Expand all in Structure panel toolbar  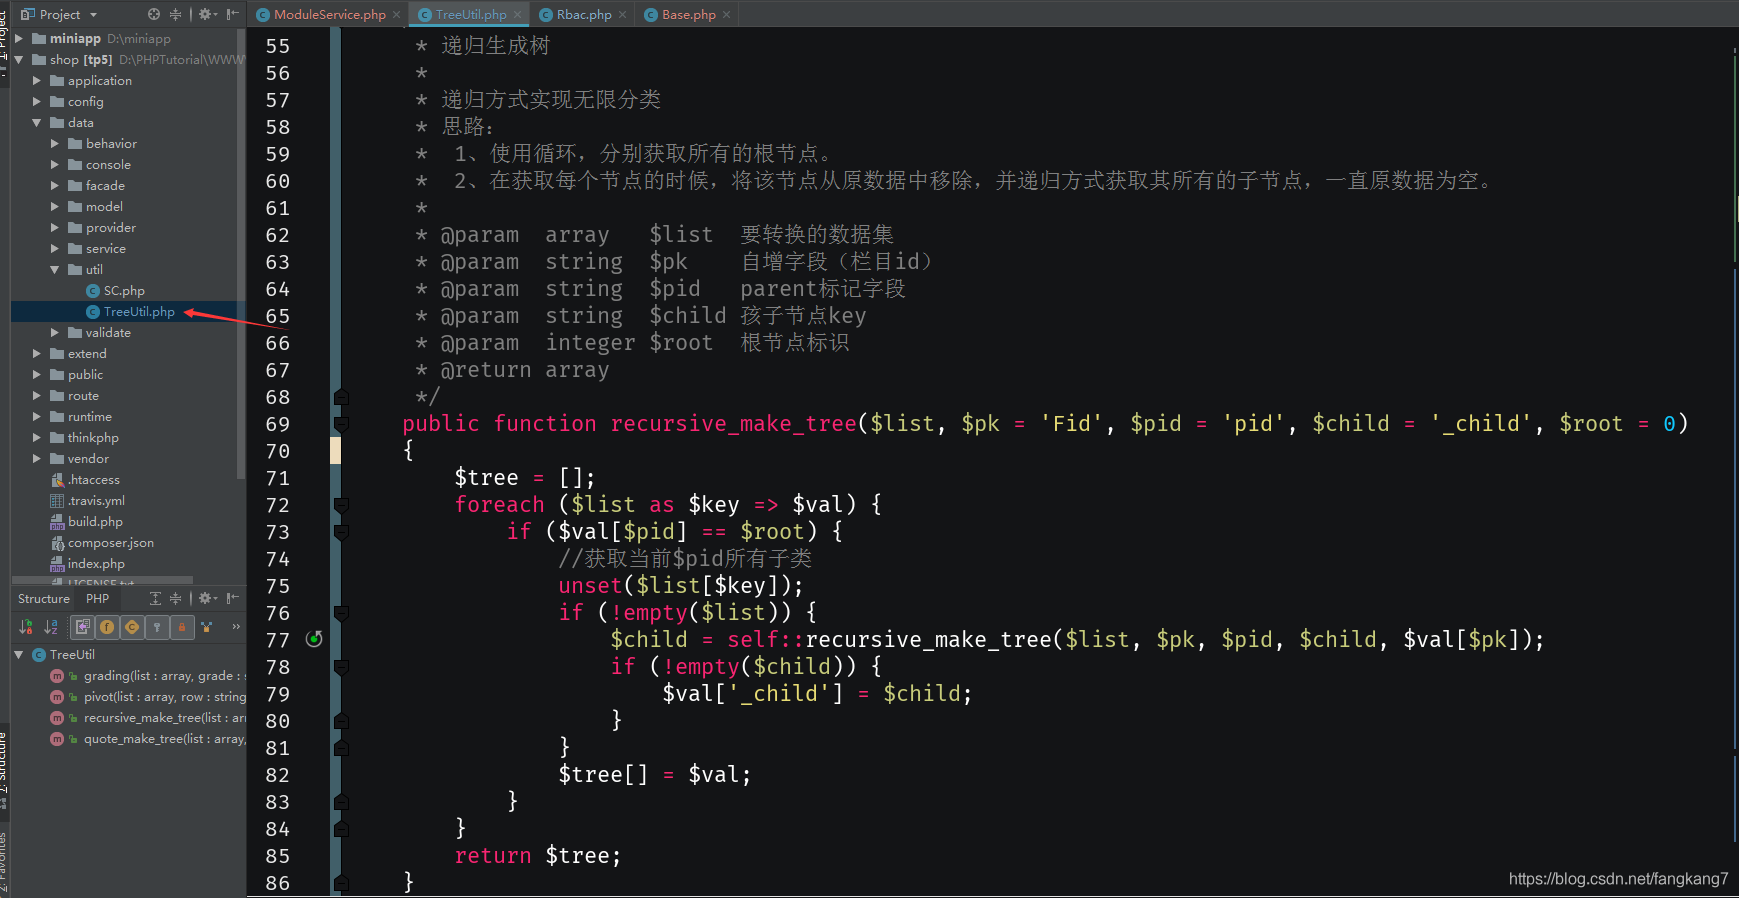tap(155, 598)
